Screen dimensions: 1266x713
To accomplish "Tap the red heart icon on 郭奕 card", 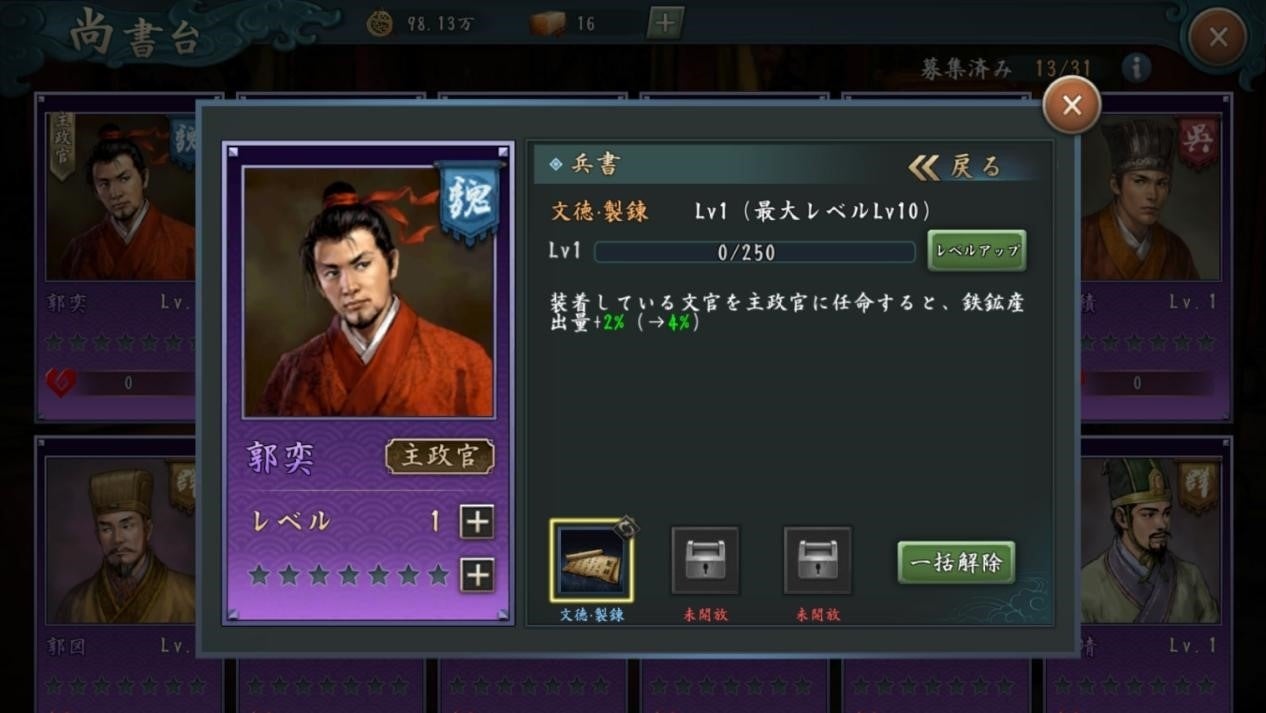I will (x=61, y=382).
